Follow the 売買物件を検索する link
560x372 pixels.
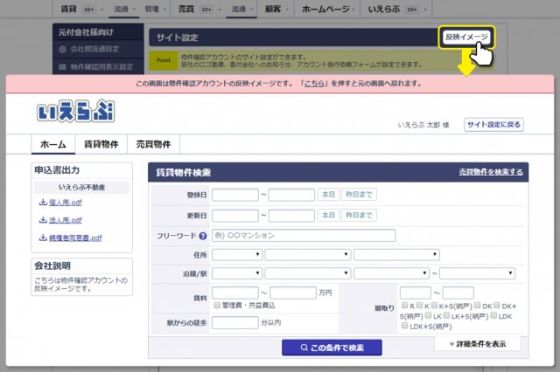[x=491, y=172]
